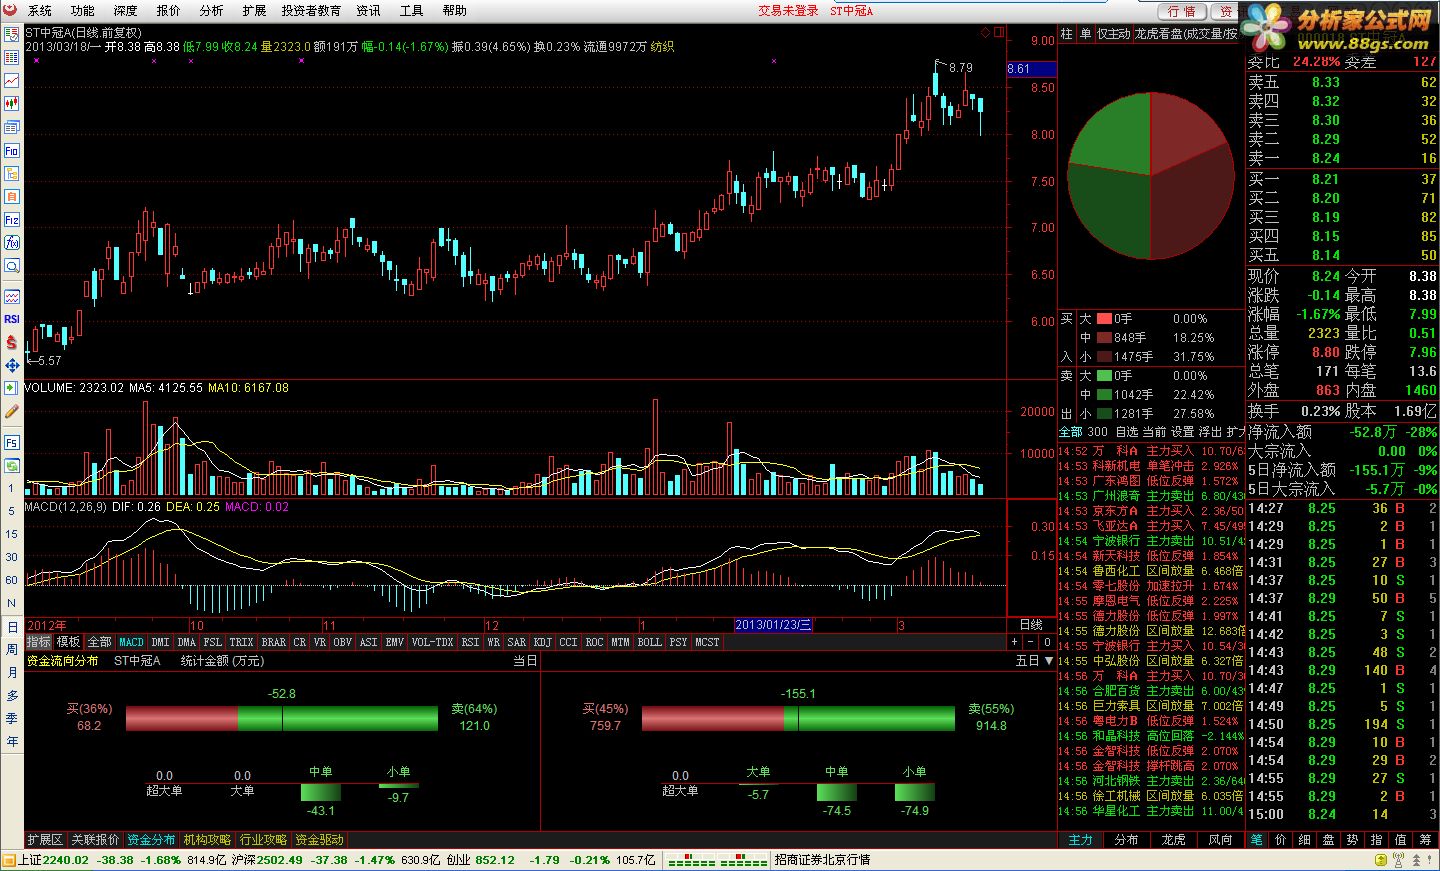Select the blue move-arrows tool icon

point(12,365)
